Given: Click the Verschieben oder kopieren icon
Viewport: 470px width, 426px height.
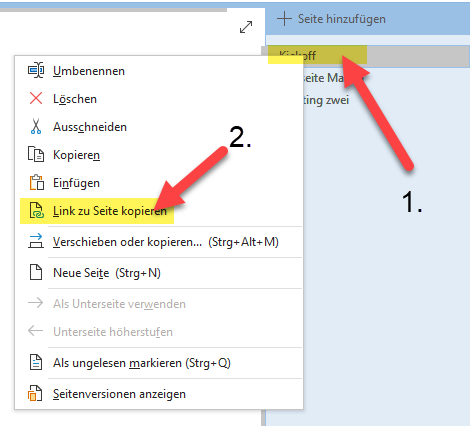Looking at the screenshot, I should point(36,241).
